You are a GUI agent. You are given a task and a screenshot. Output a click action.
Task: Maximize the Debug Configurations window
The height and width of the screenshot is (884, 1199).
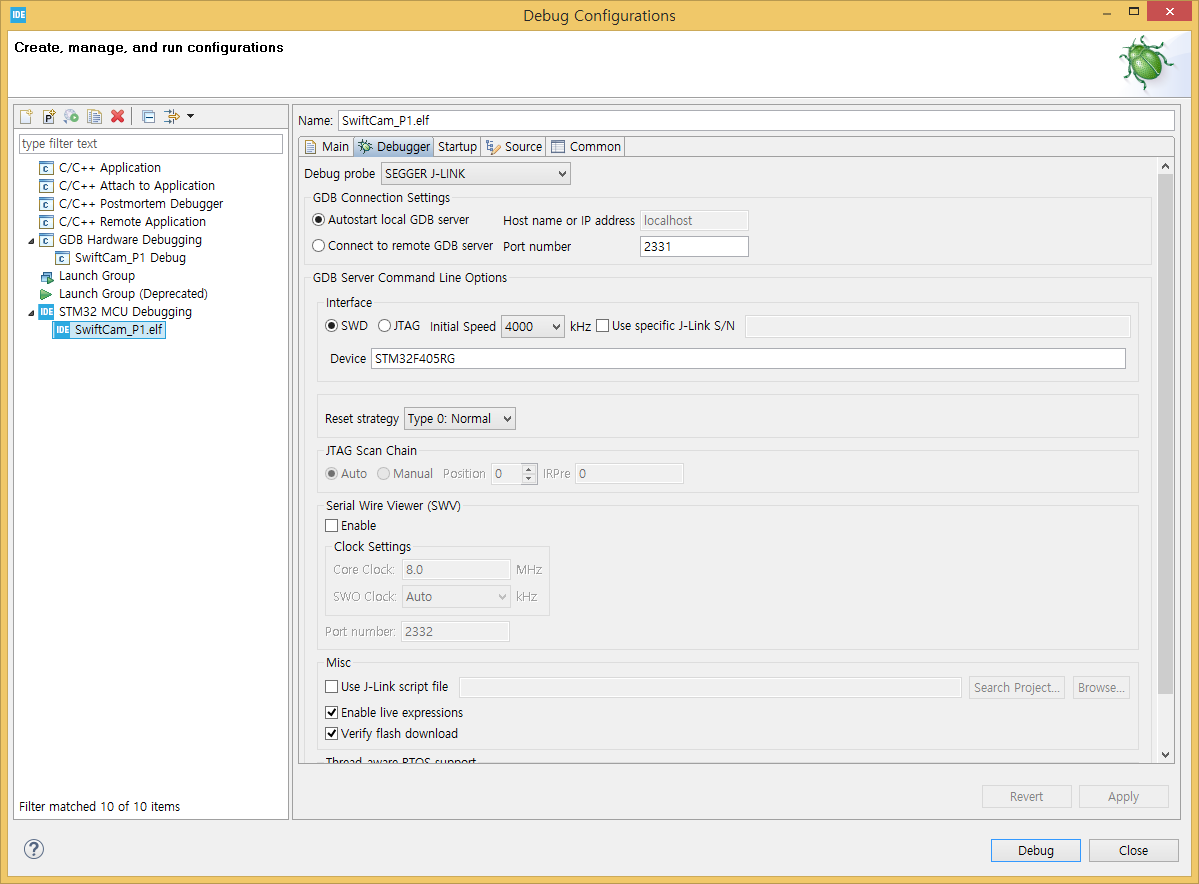(1134, 11)
